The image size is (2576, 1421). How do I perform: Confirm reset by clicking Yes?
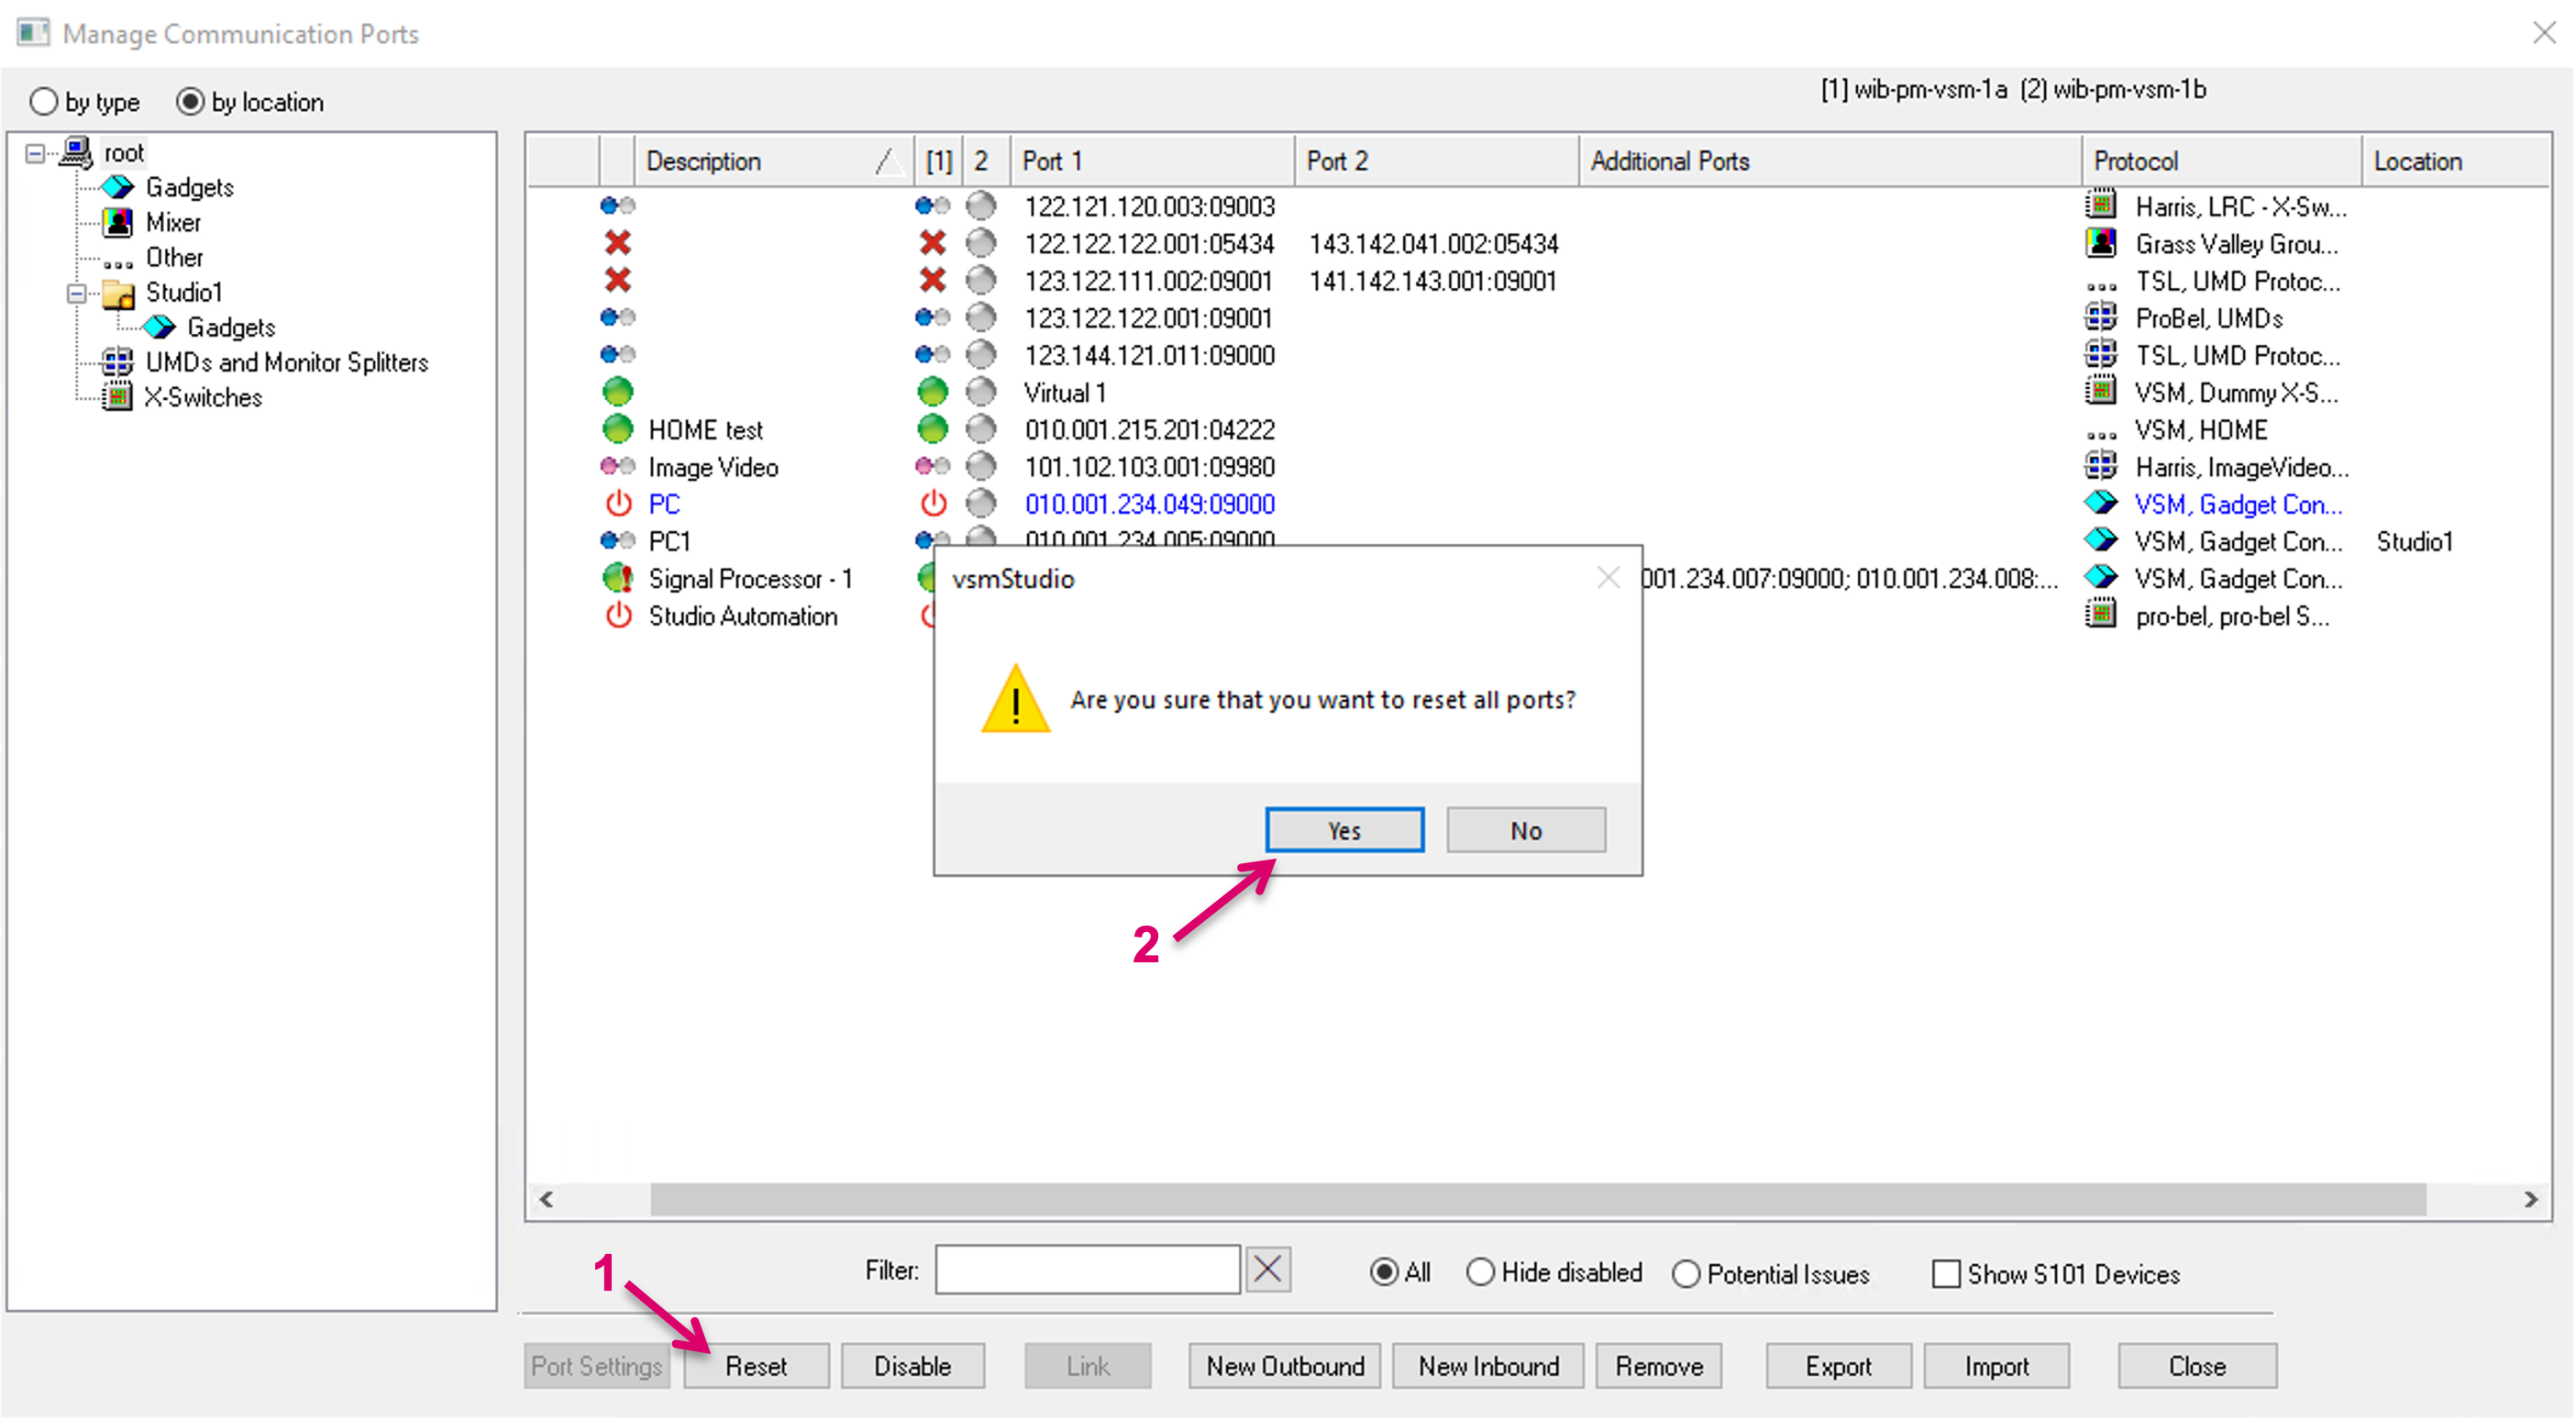[1344, 831]
